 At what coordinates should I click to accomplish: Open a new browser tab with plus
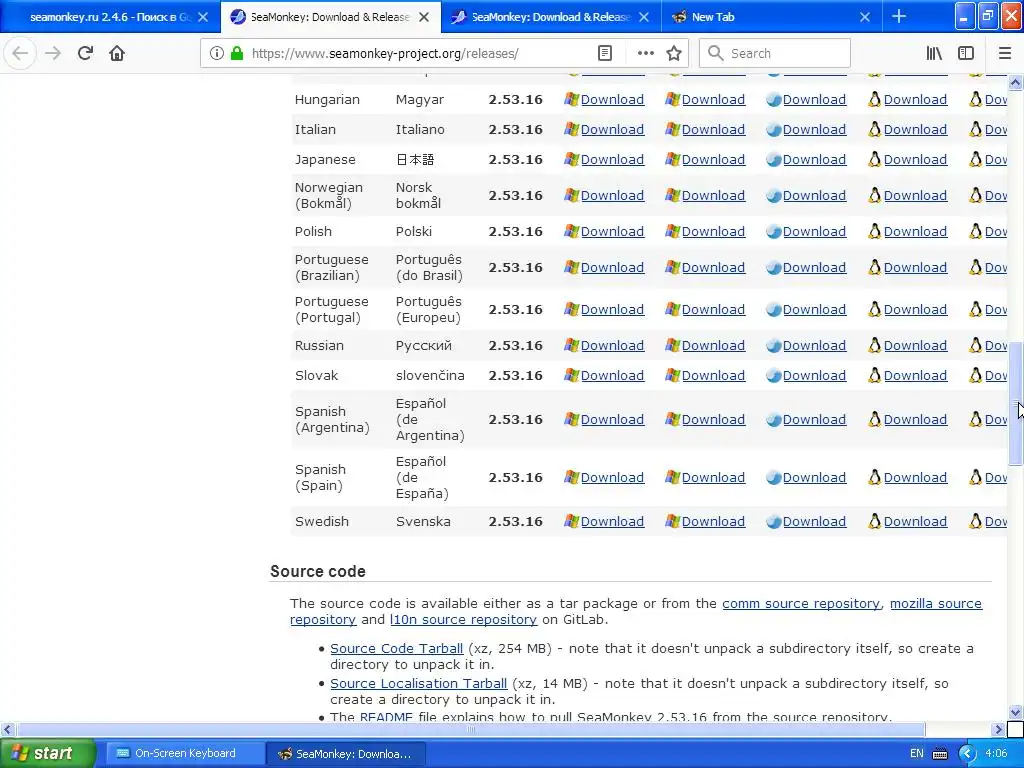(899, 16)
